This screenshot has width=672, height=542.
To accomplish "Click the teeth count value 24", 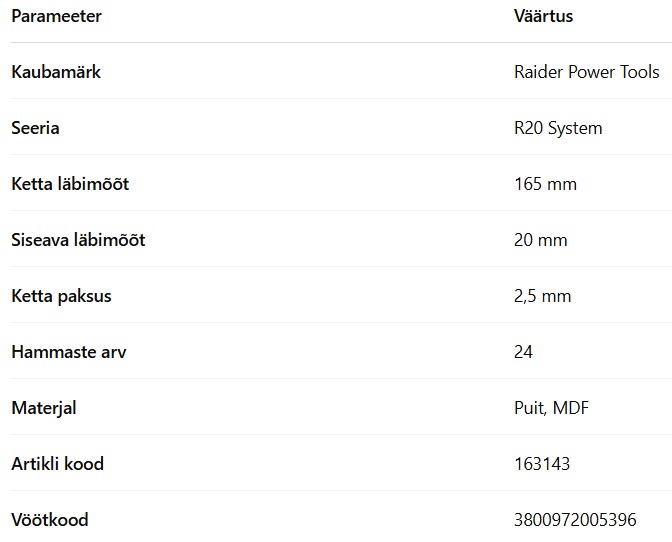I will pos(523,352).
